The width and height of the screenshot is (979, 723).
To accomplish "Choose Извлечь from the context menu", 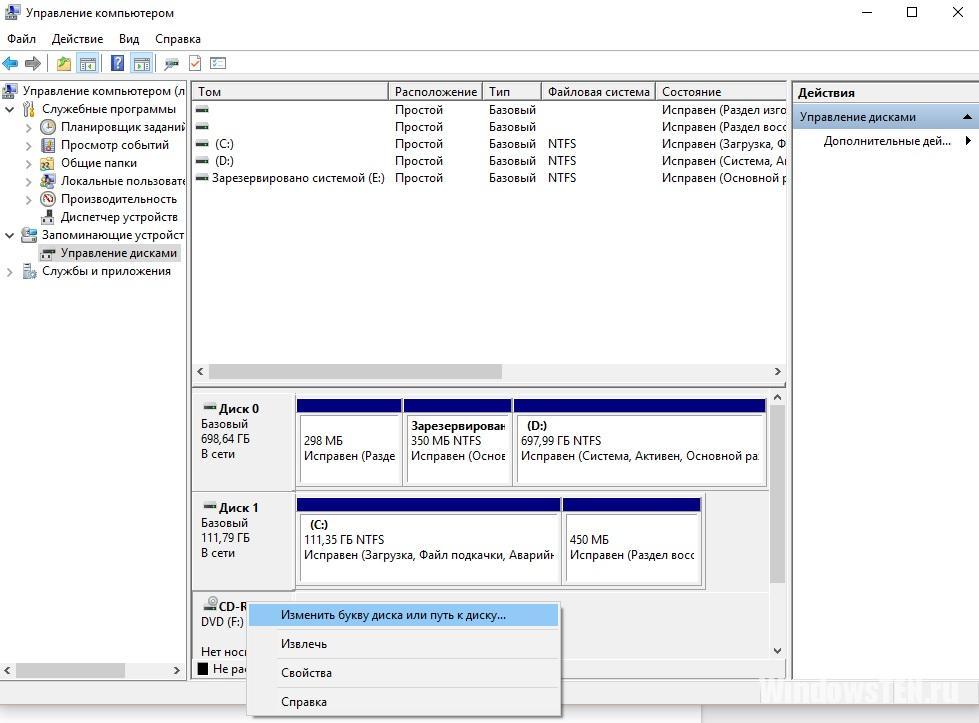I will pyautogui.click(x=403, y=644).
